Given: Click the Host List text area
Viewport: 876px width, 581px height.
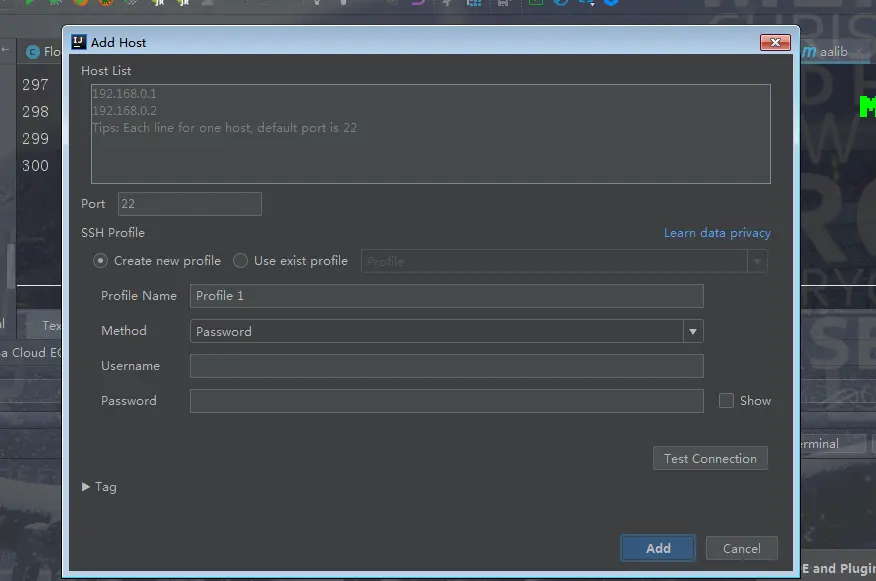Looking at the screenshot, I should 431,134.
